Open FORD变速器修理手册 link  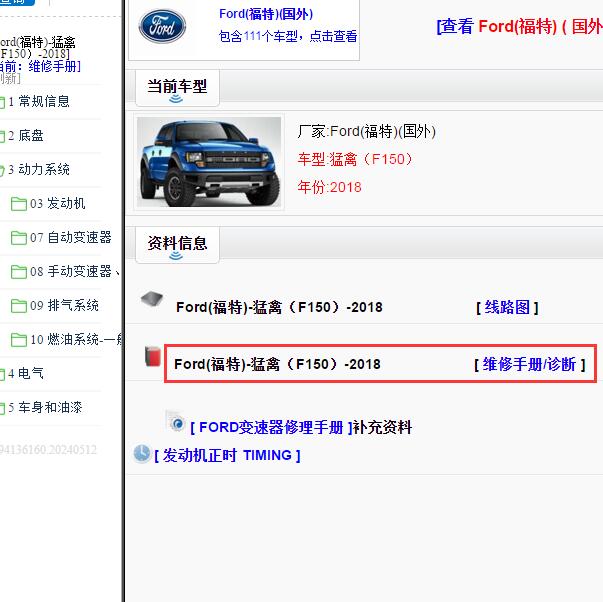[x=271, y=427]
